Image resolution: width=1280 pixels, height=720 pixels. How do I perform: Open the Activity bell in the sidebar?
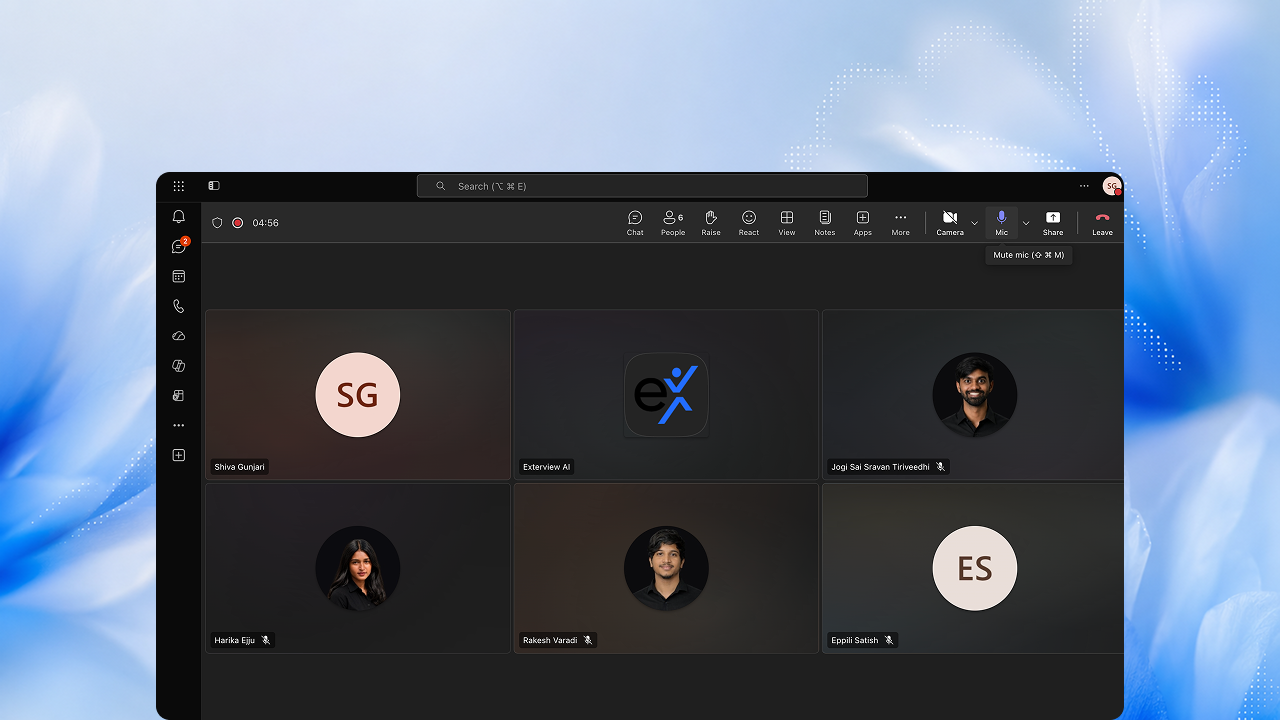coord(179,217)
